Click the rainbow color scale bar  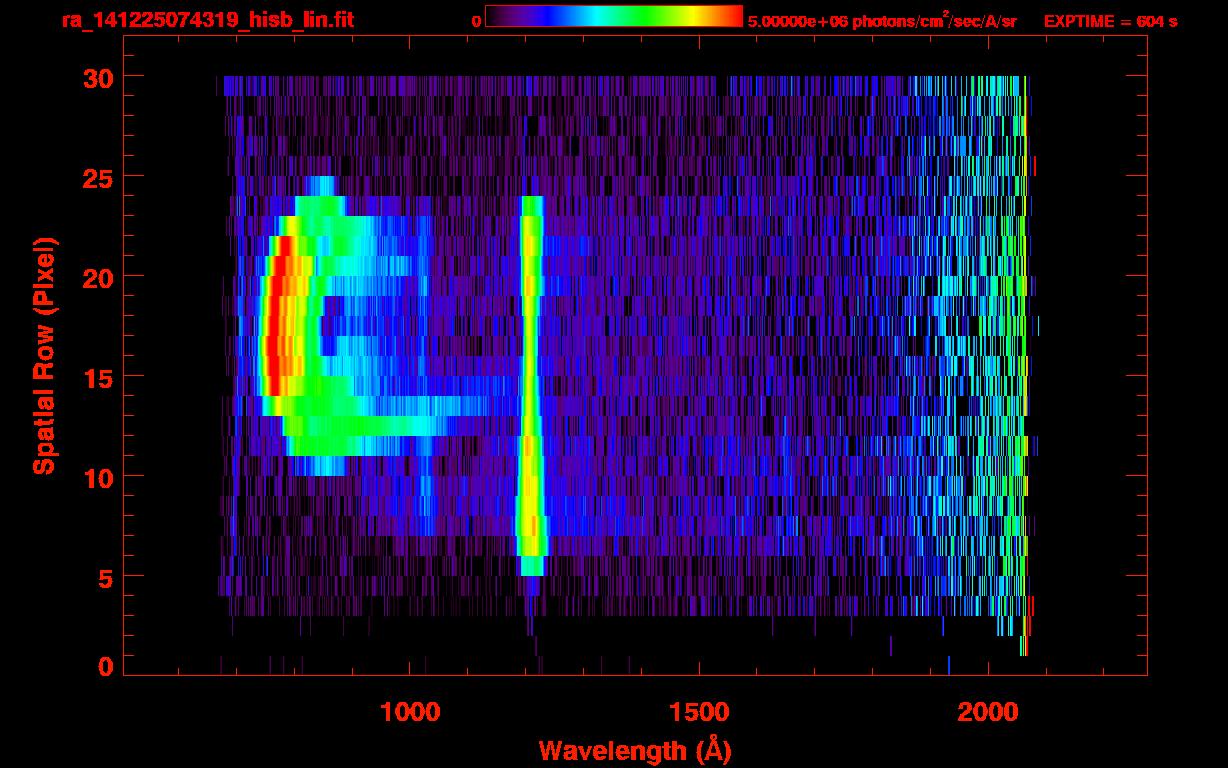614,17
